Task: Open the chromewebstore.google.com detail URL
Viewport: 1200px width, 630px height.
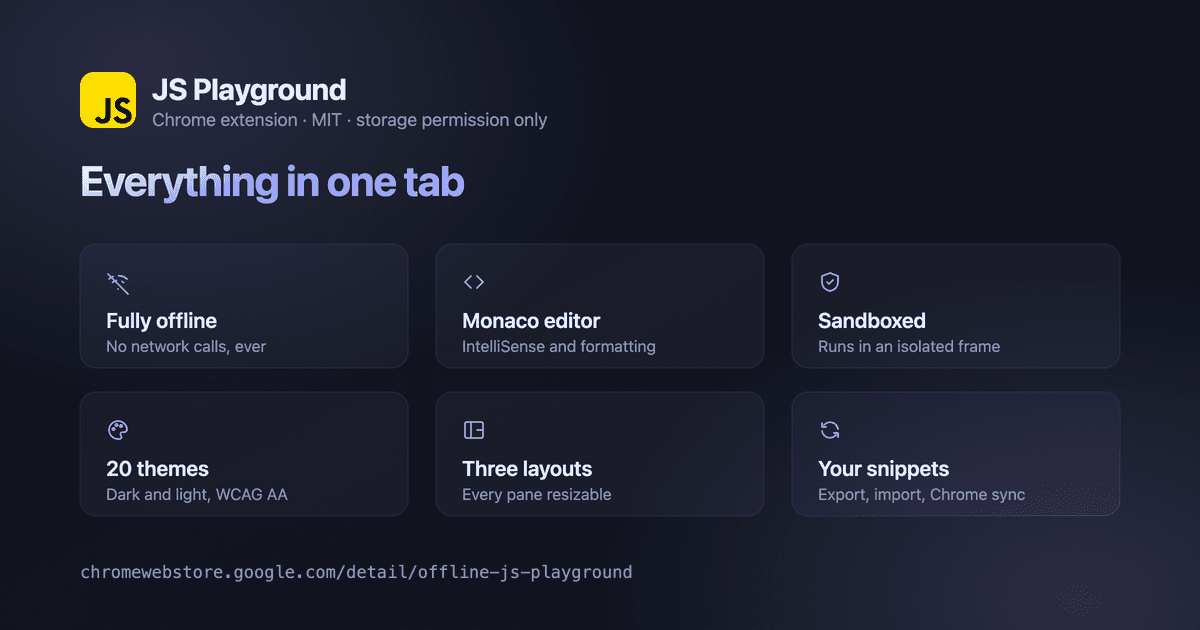Action: [356, 573]
